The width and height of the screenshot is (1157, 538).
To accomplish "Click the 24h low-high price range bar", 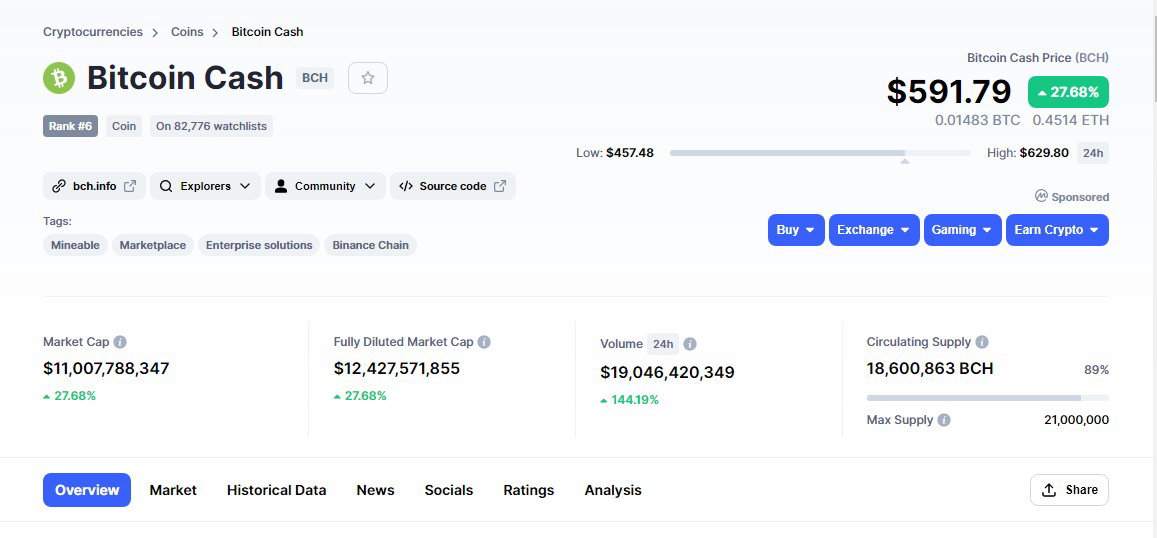I will tap(820, 153).
